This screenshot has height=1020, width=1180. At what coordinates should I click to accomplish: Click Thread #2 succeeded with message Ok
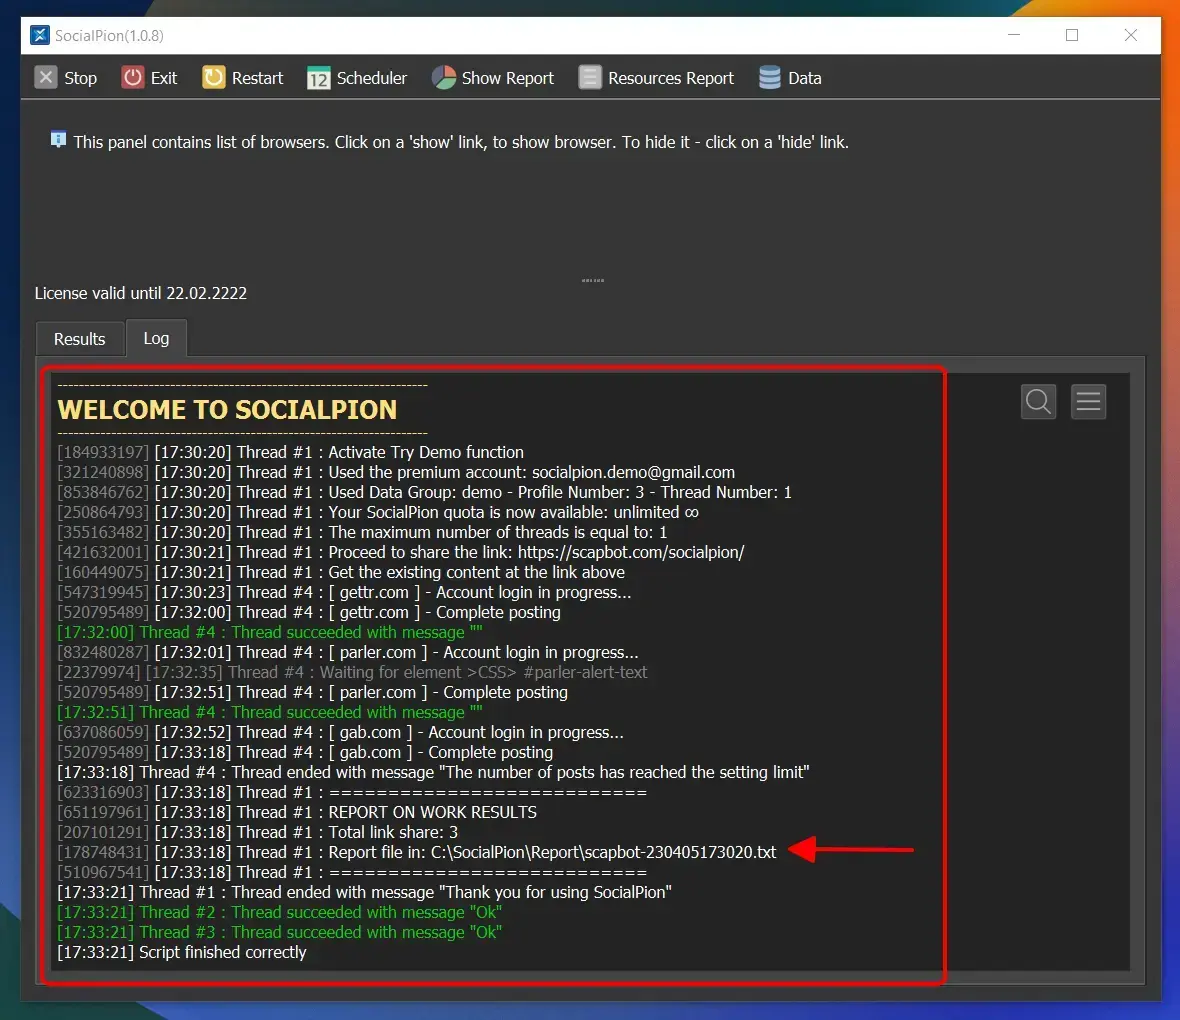tap(279, 912)
